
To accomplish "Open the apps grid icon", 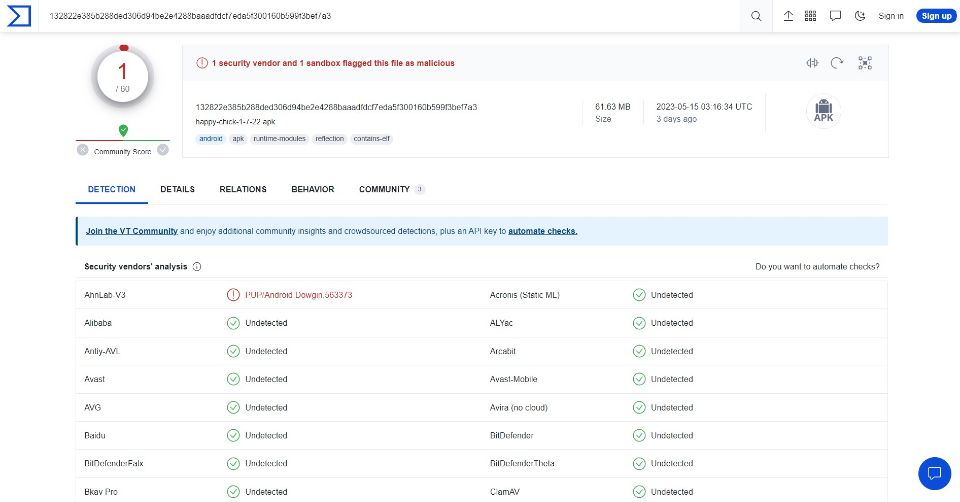I will pos(810,16).
